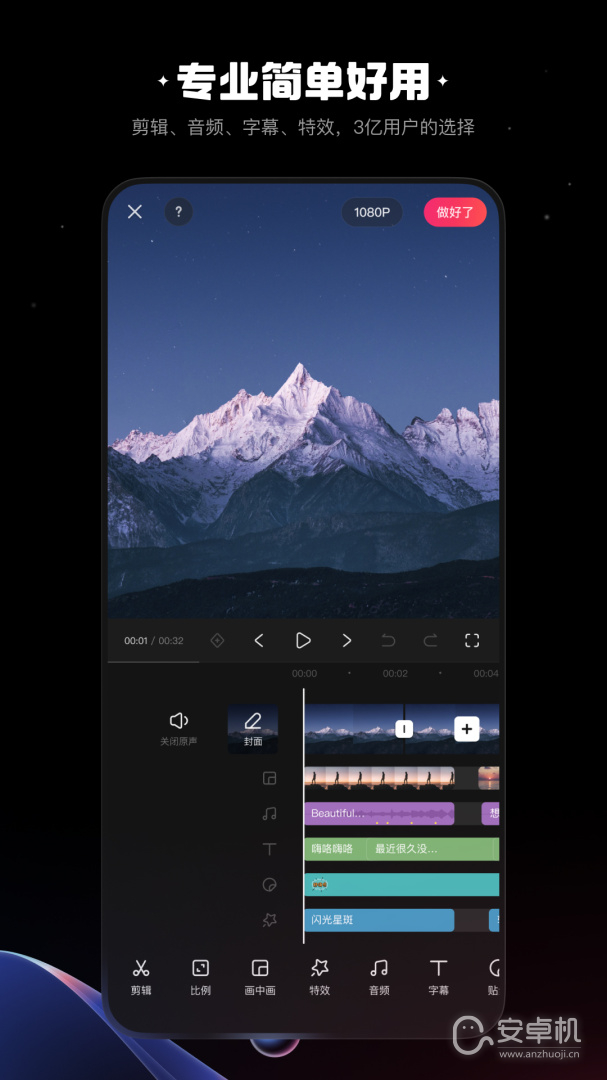Viewport: 607px width, 1080px height.
Task: Open the 画中画 picture-in-picture tool
Action: click(x=260, y=977)
